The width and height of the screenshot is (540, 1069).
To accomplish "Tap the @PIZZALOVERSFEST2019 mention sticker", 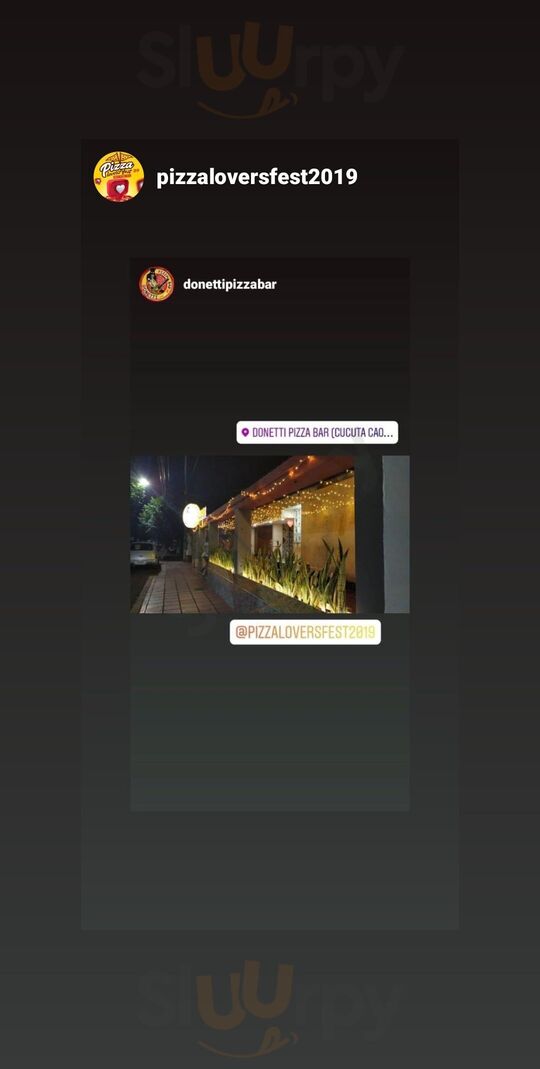I will click(305, 632).
